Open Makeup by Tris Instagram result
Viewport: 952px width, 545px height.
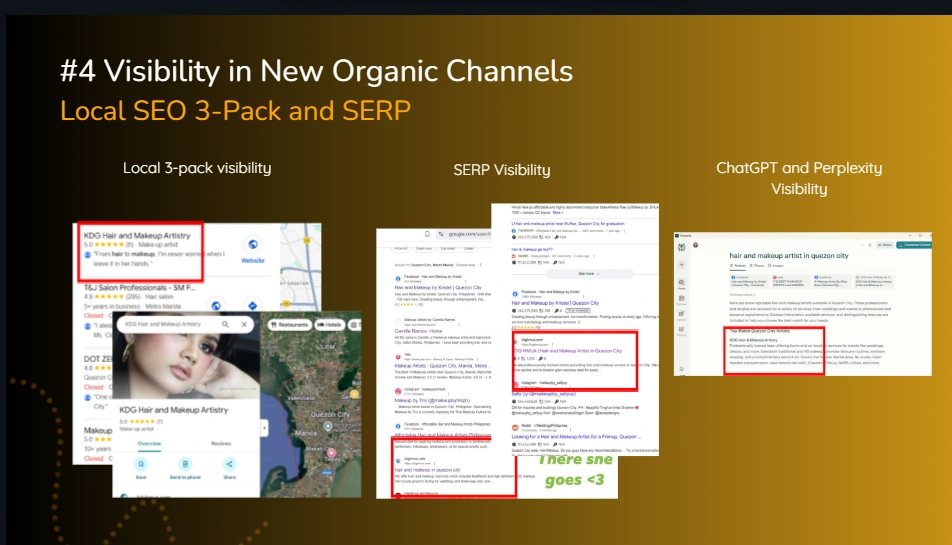click(432, 401)
